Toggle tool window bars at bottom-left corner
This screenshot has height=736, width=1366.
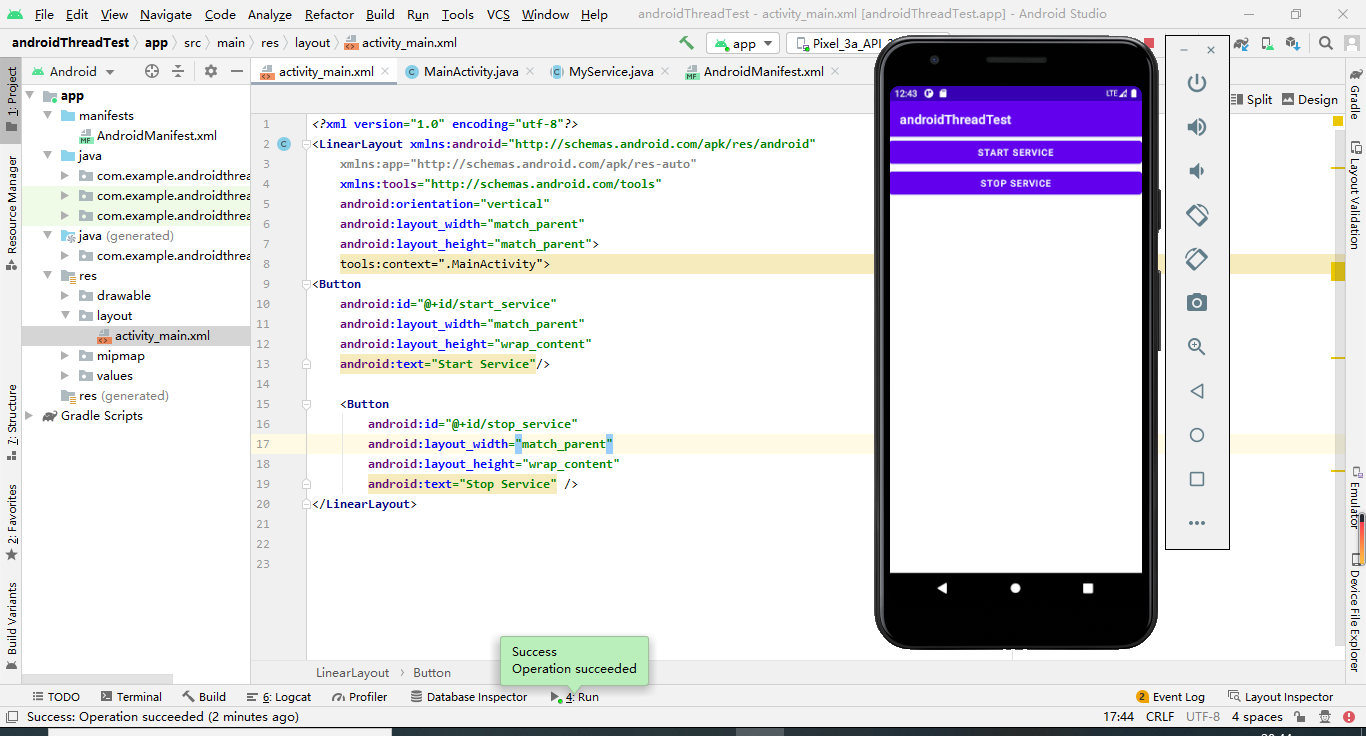pos(11,717)
